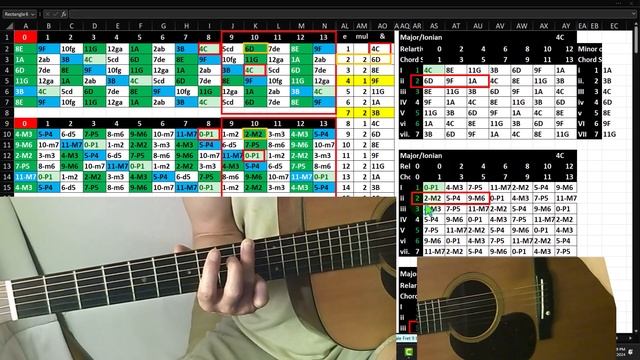Click the formula bar Cancel X icon
This screenshot has width=640, height=360.
point(48,14)
